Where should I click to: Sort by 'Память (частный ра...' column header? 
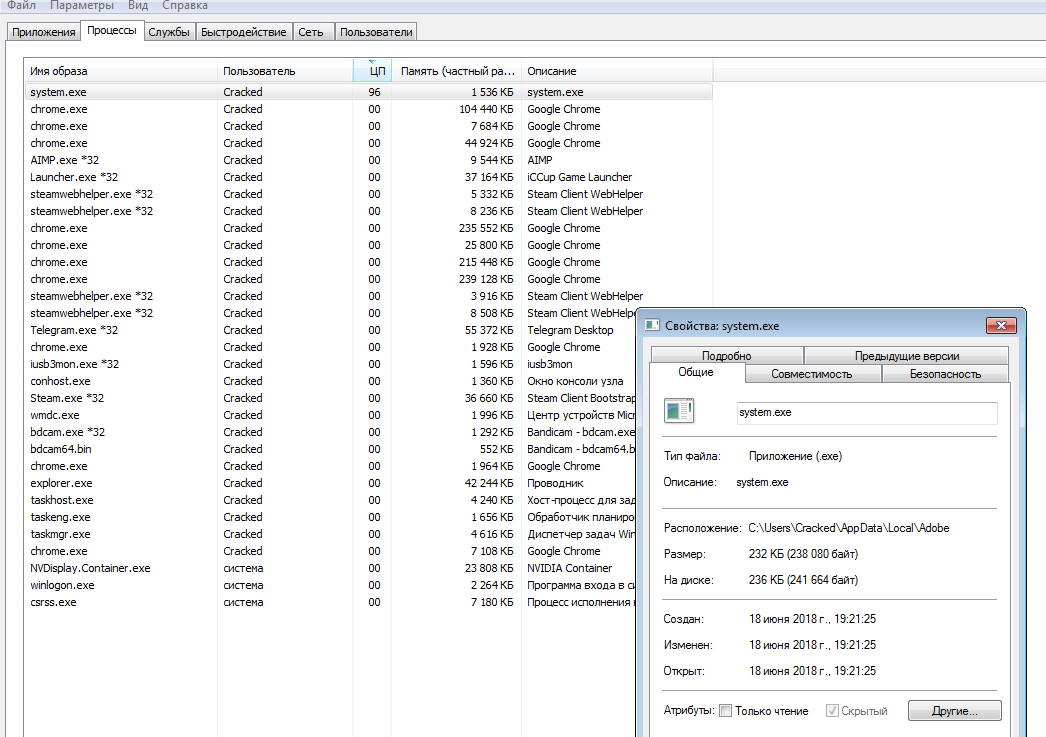pyautogui.click(x=456, y=71)
